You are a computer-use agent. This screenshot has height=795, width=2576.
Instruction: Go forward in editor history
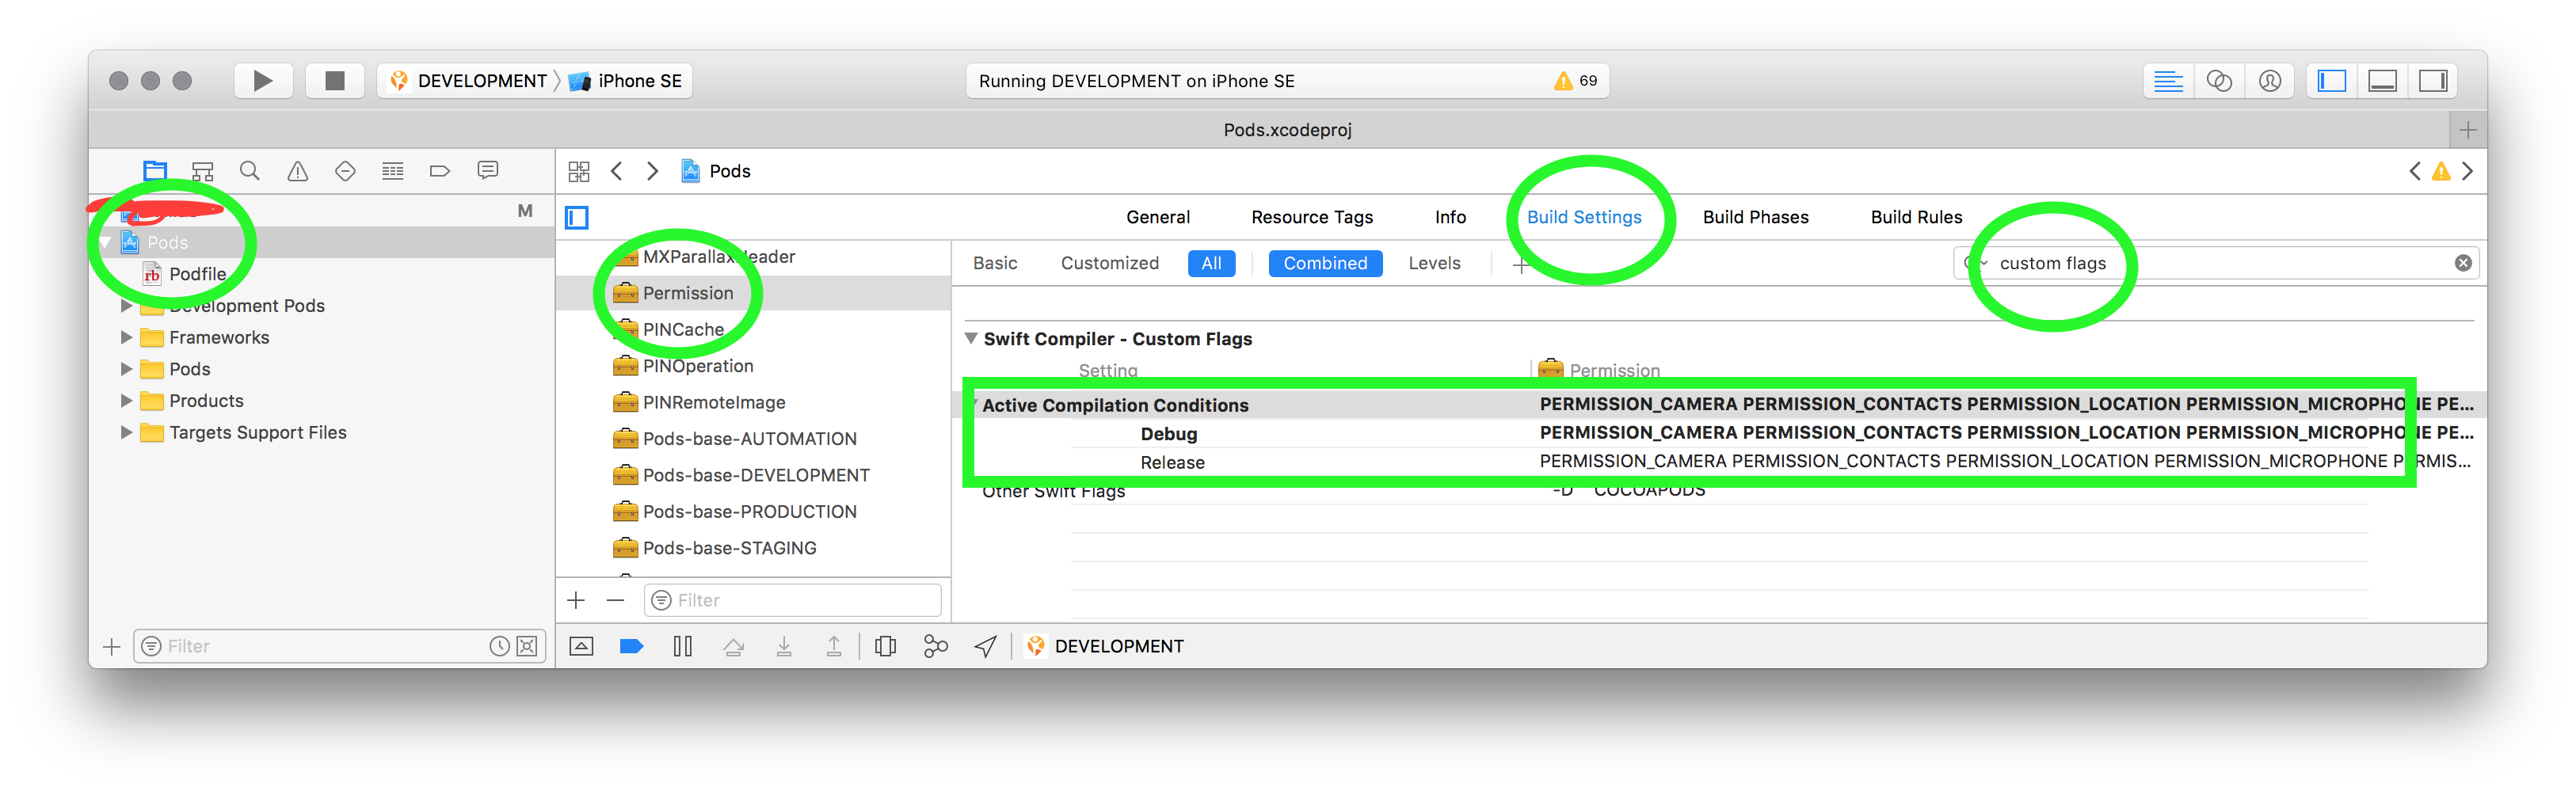pyautogui.click(x=652, y=171)
